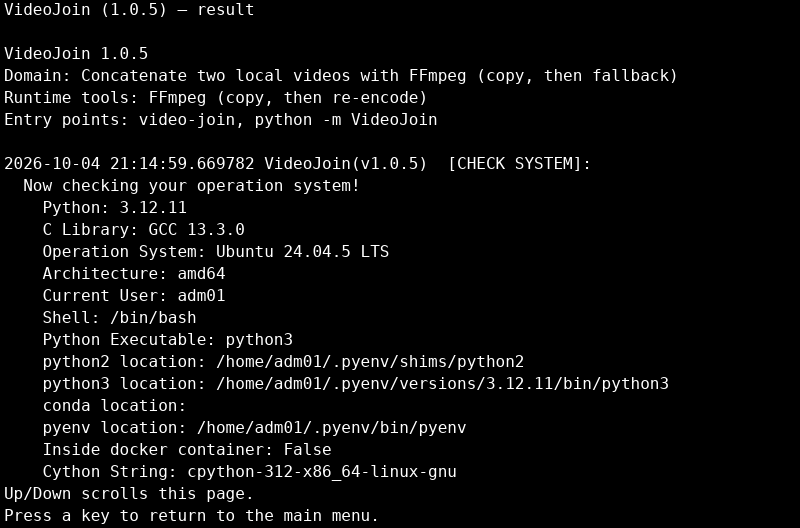Click the 'Press a key to return' prompt
This screenshot has width=800, height=528.
click(191, 515)
